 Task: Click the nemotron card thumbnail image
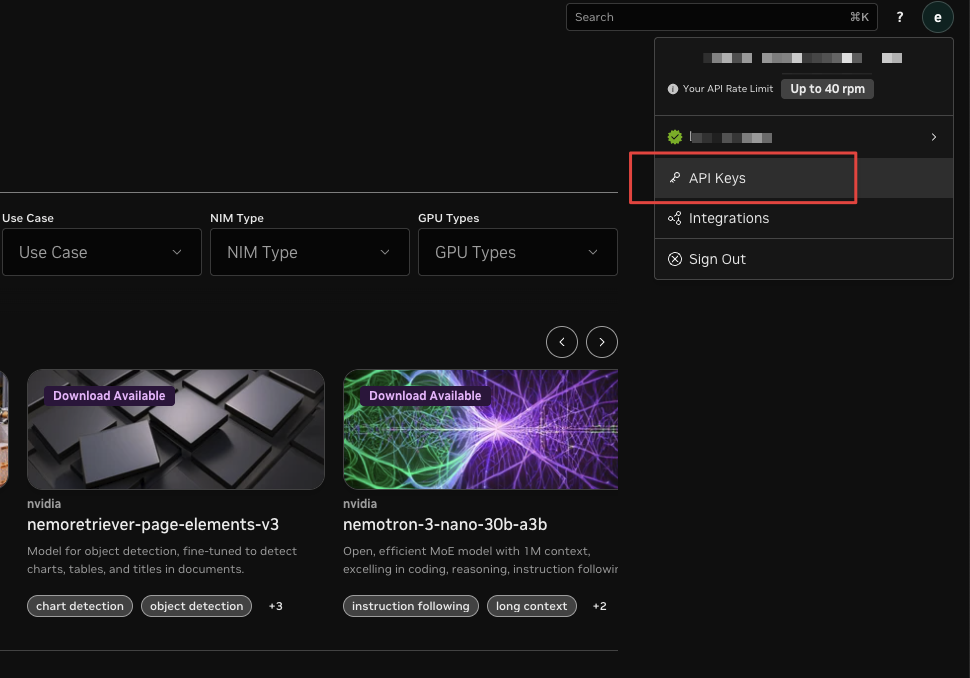click(x=481, y=429)
